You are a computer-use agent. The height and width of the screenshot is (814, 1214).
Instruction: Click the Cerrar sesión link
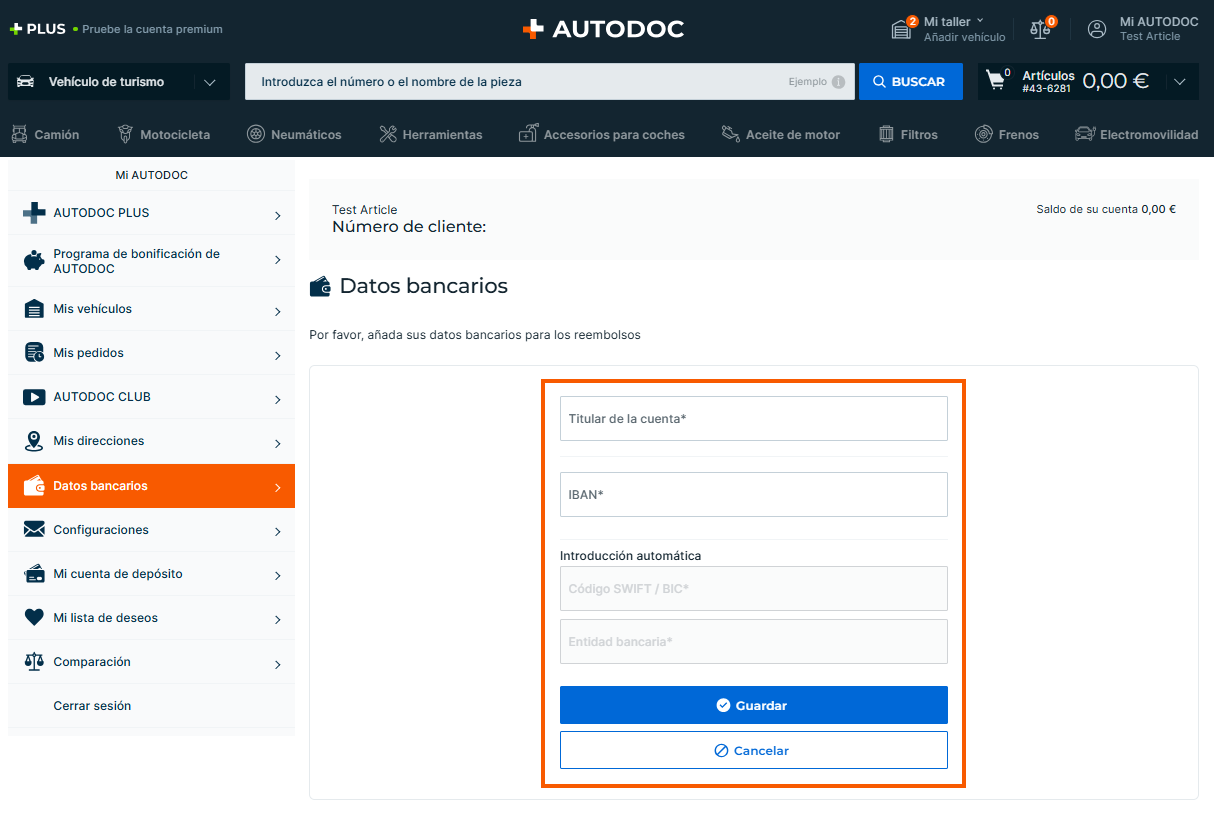(x=92, y=706)
